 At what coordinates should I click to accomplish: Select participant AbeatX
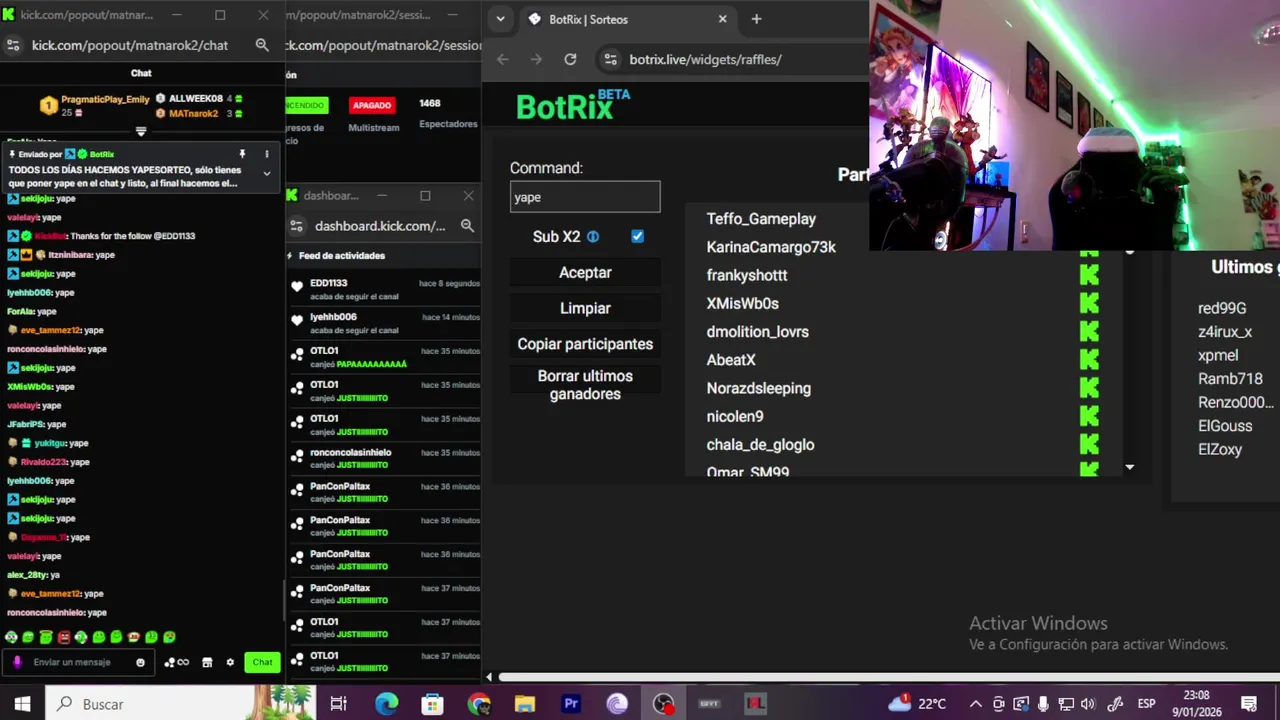[731, 360]
